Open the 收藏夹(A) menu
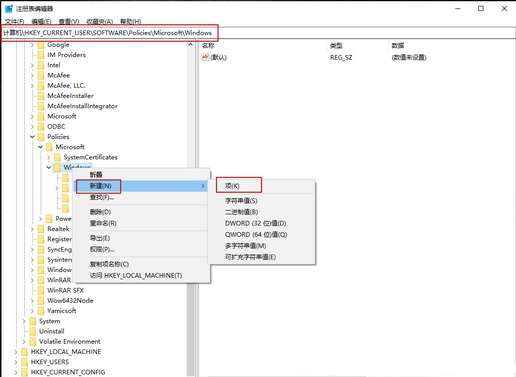516x377 pixels. [100, 22]
